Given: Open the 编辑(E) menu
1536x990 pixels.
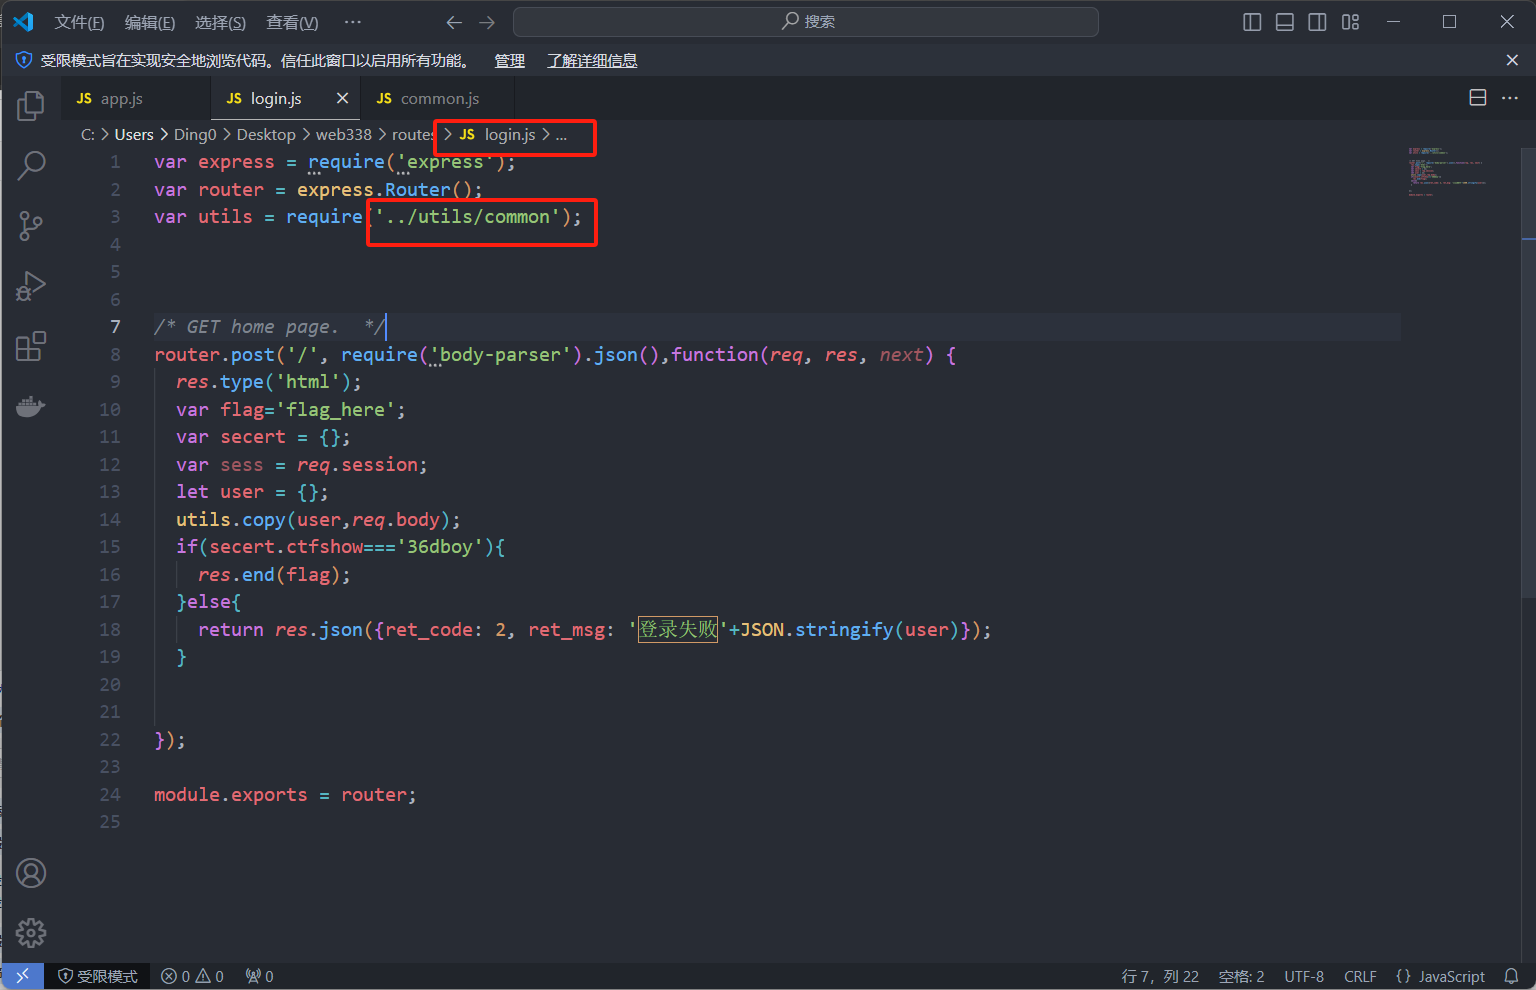Looking at the screenshot, I should 150,22.
